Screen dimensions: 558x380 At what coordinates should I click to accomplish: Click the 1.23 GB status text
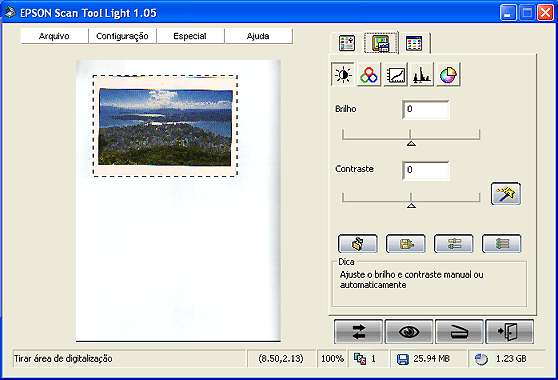pos(511,358)
